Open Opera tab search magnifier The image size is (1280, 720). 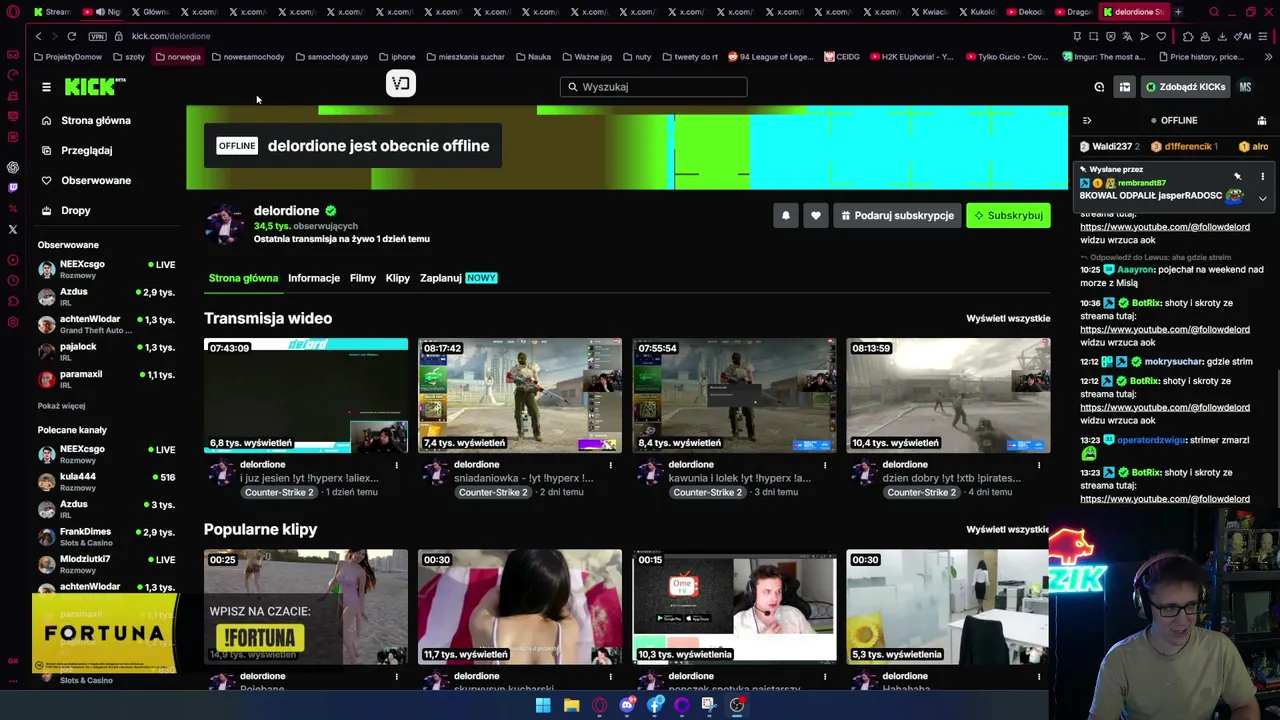[1214, 12]
